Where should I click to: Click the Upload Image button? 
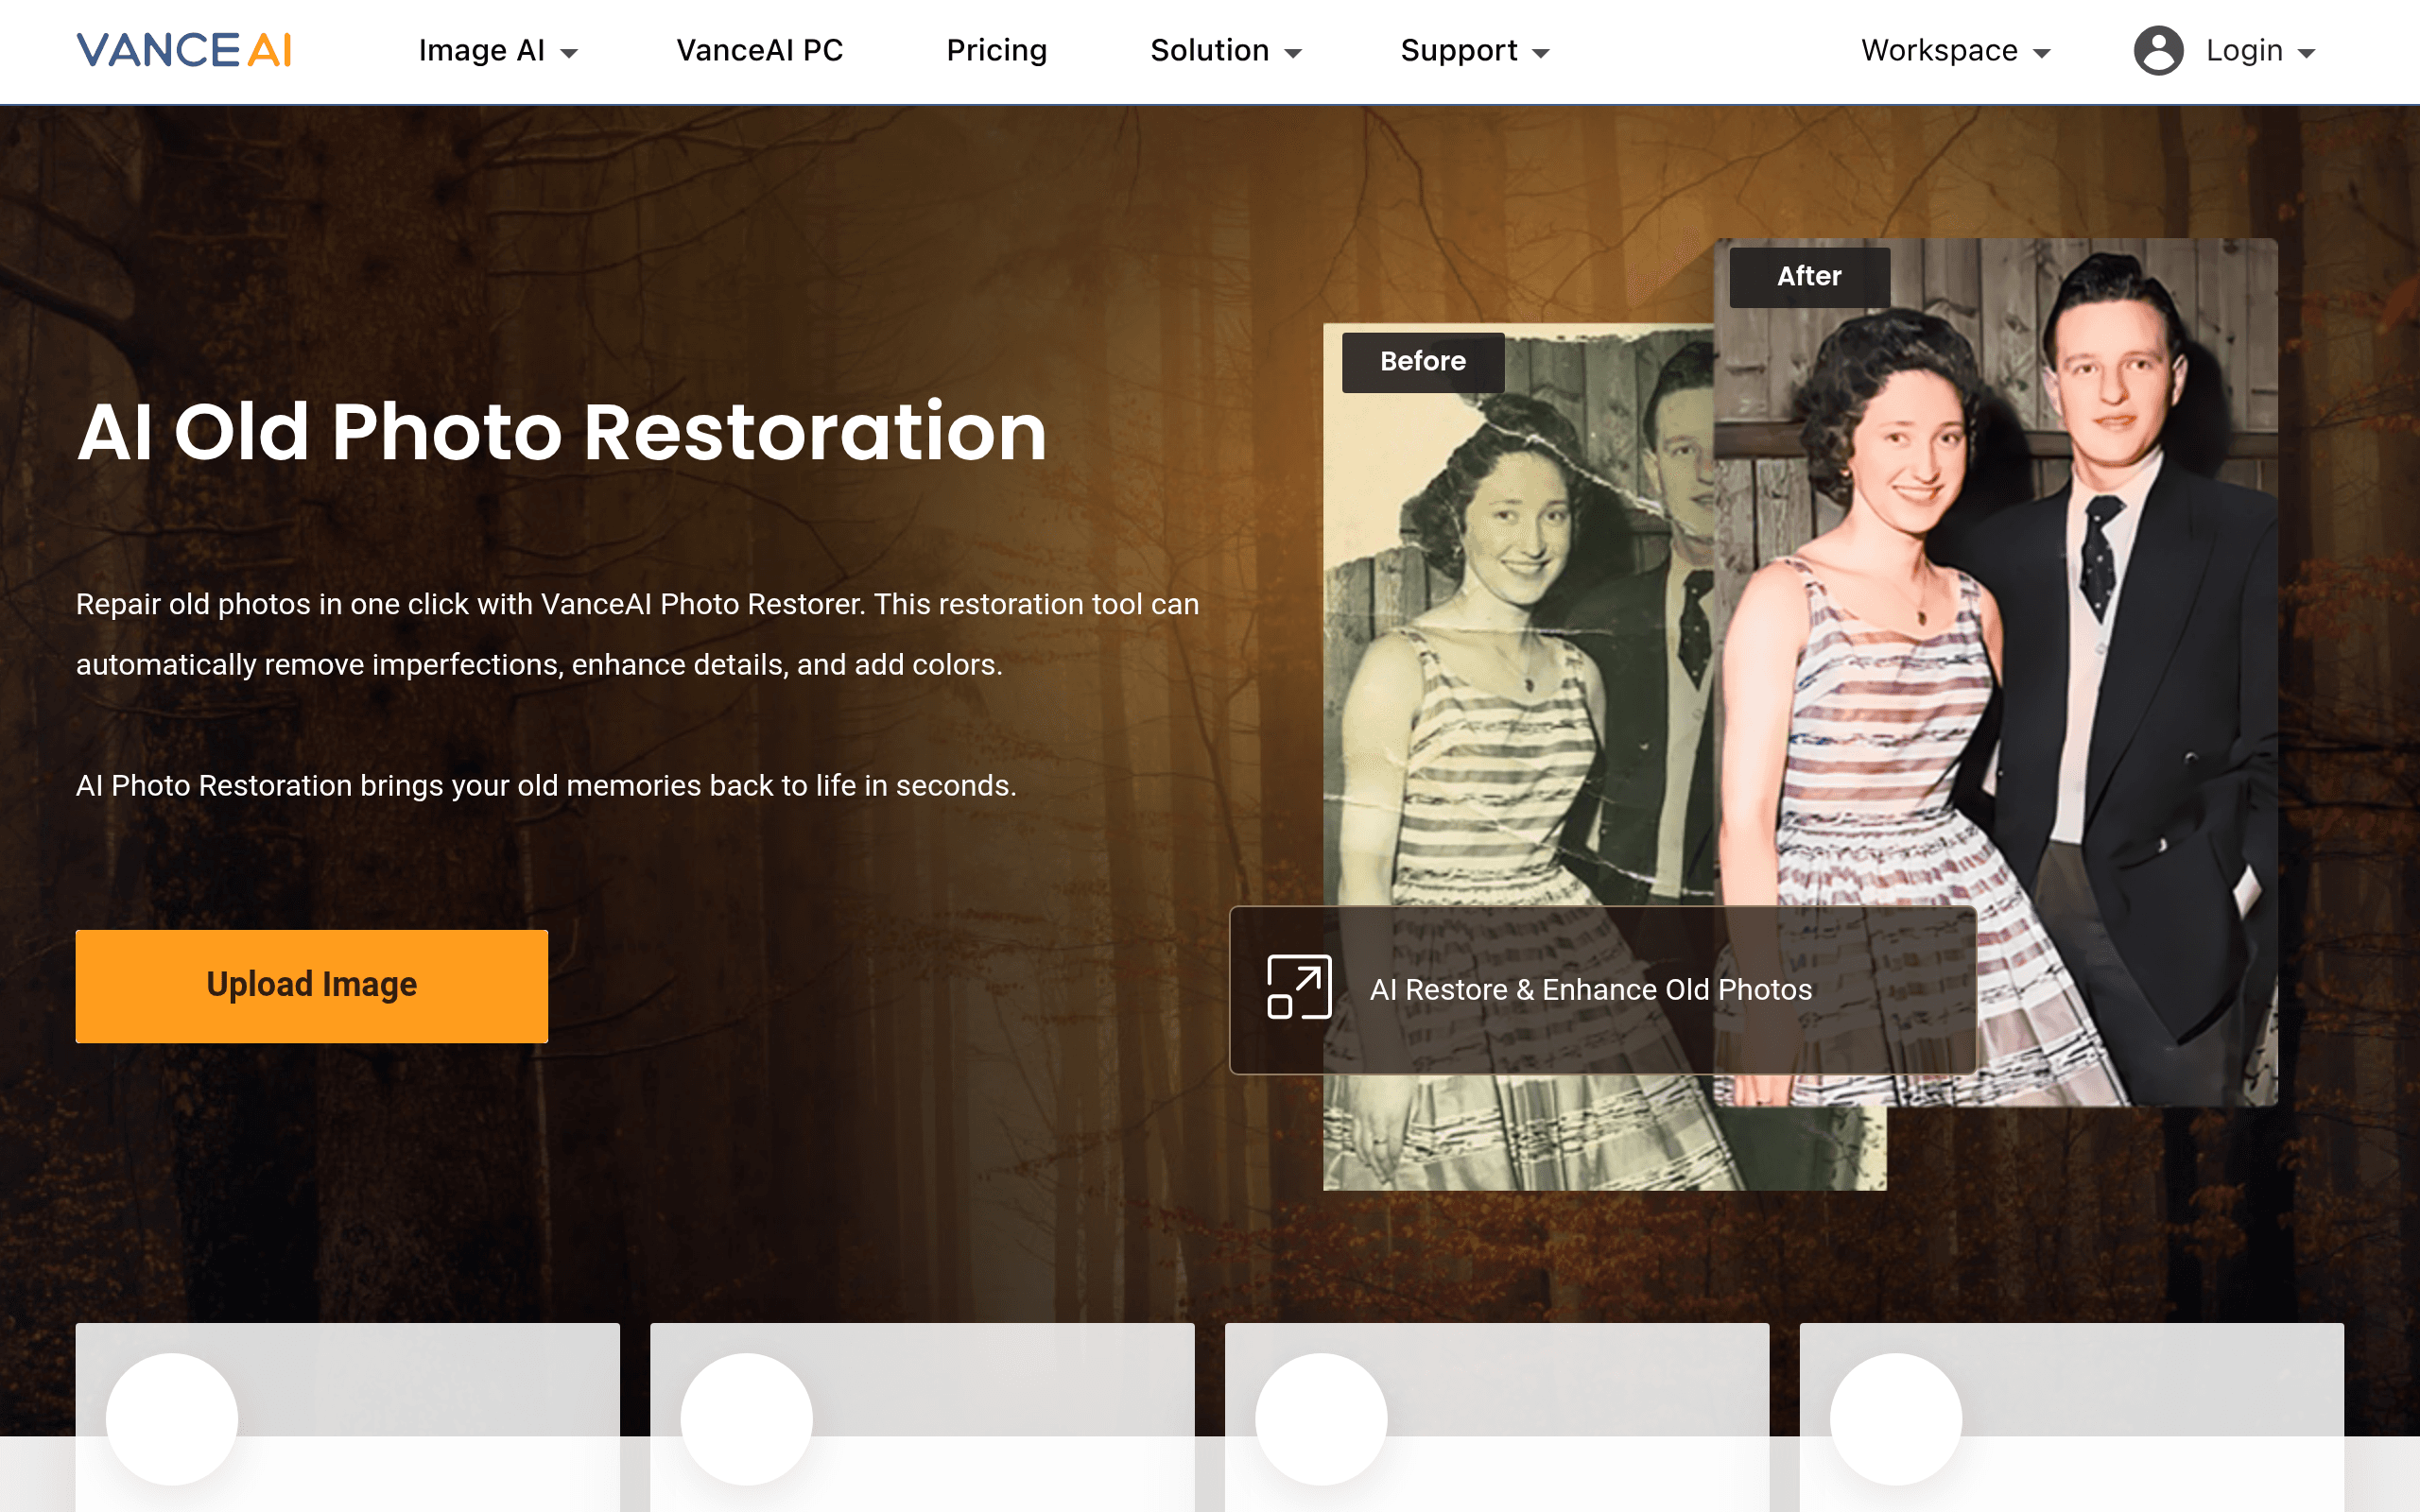(312, 986)
